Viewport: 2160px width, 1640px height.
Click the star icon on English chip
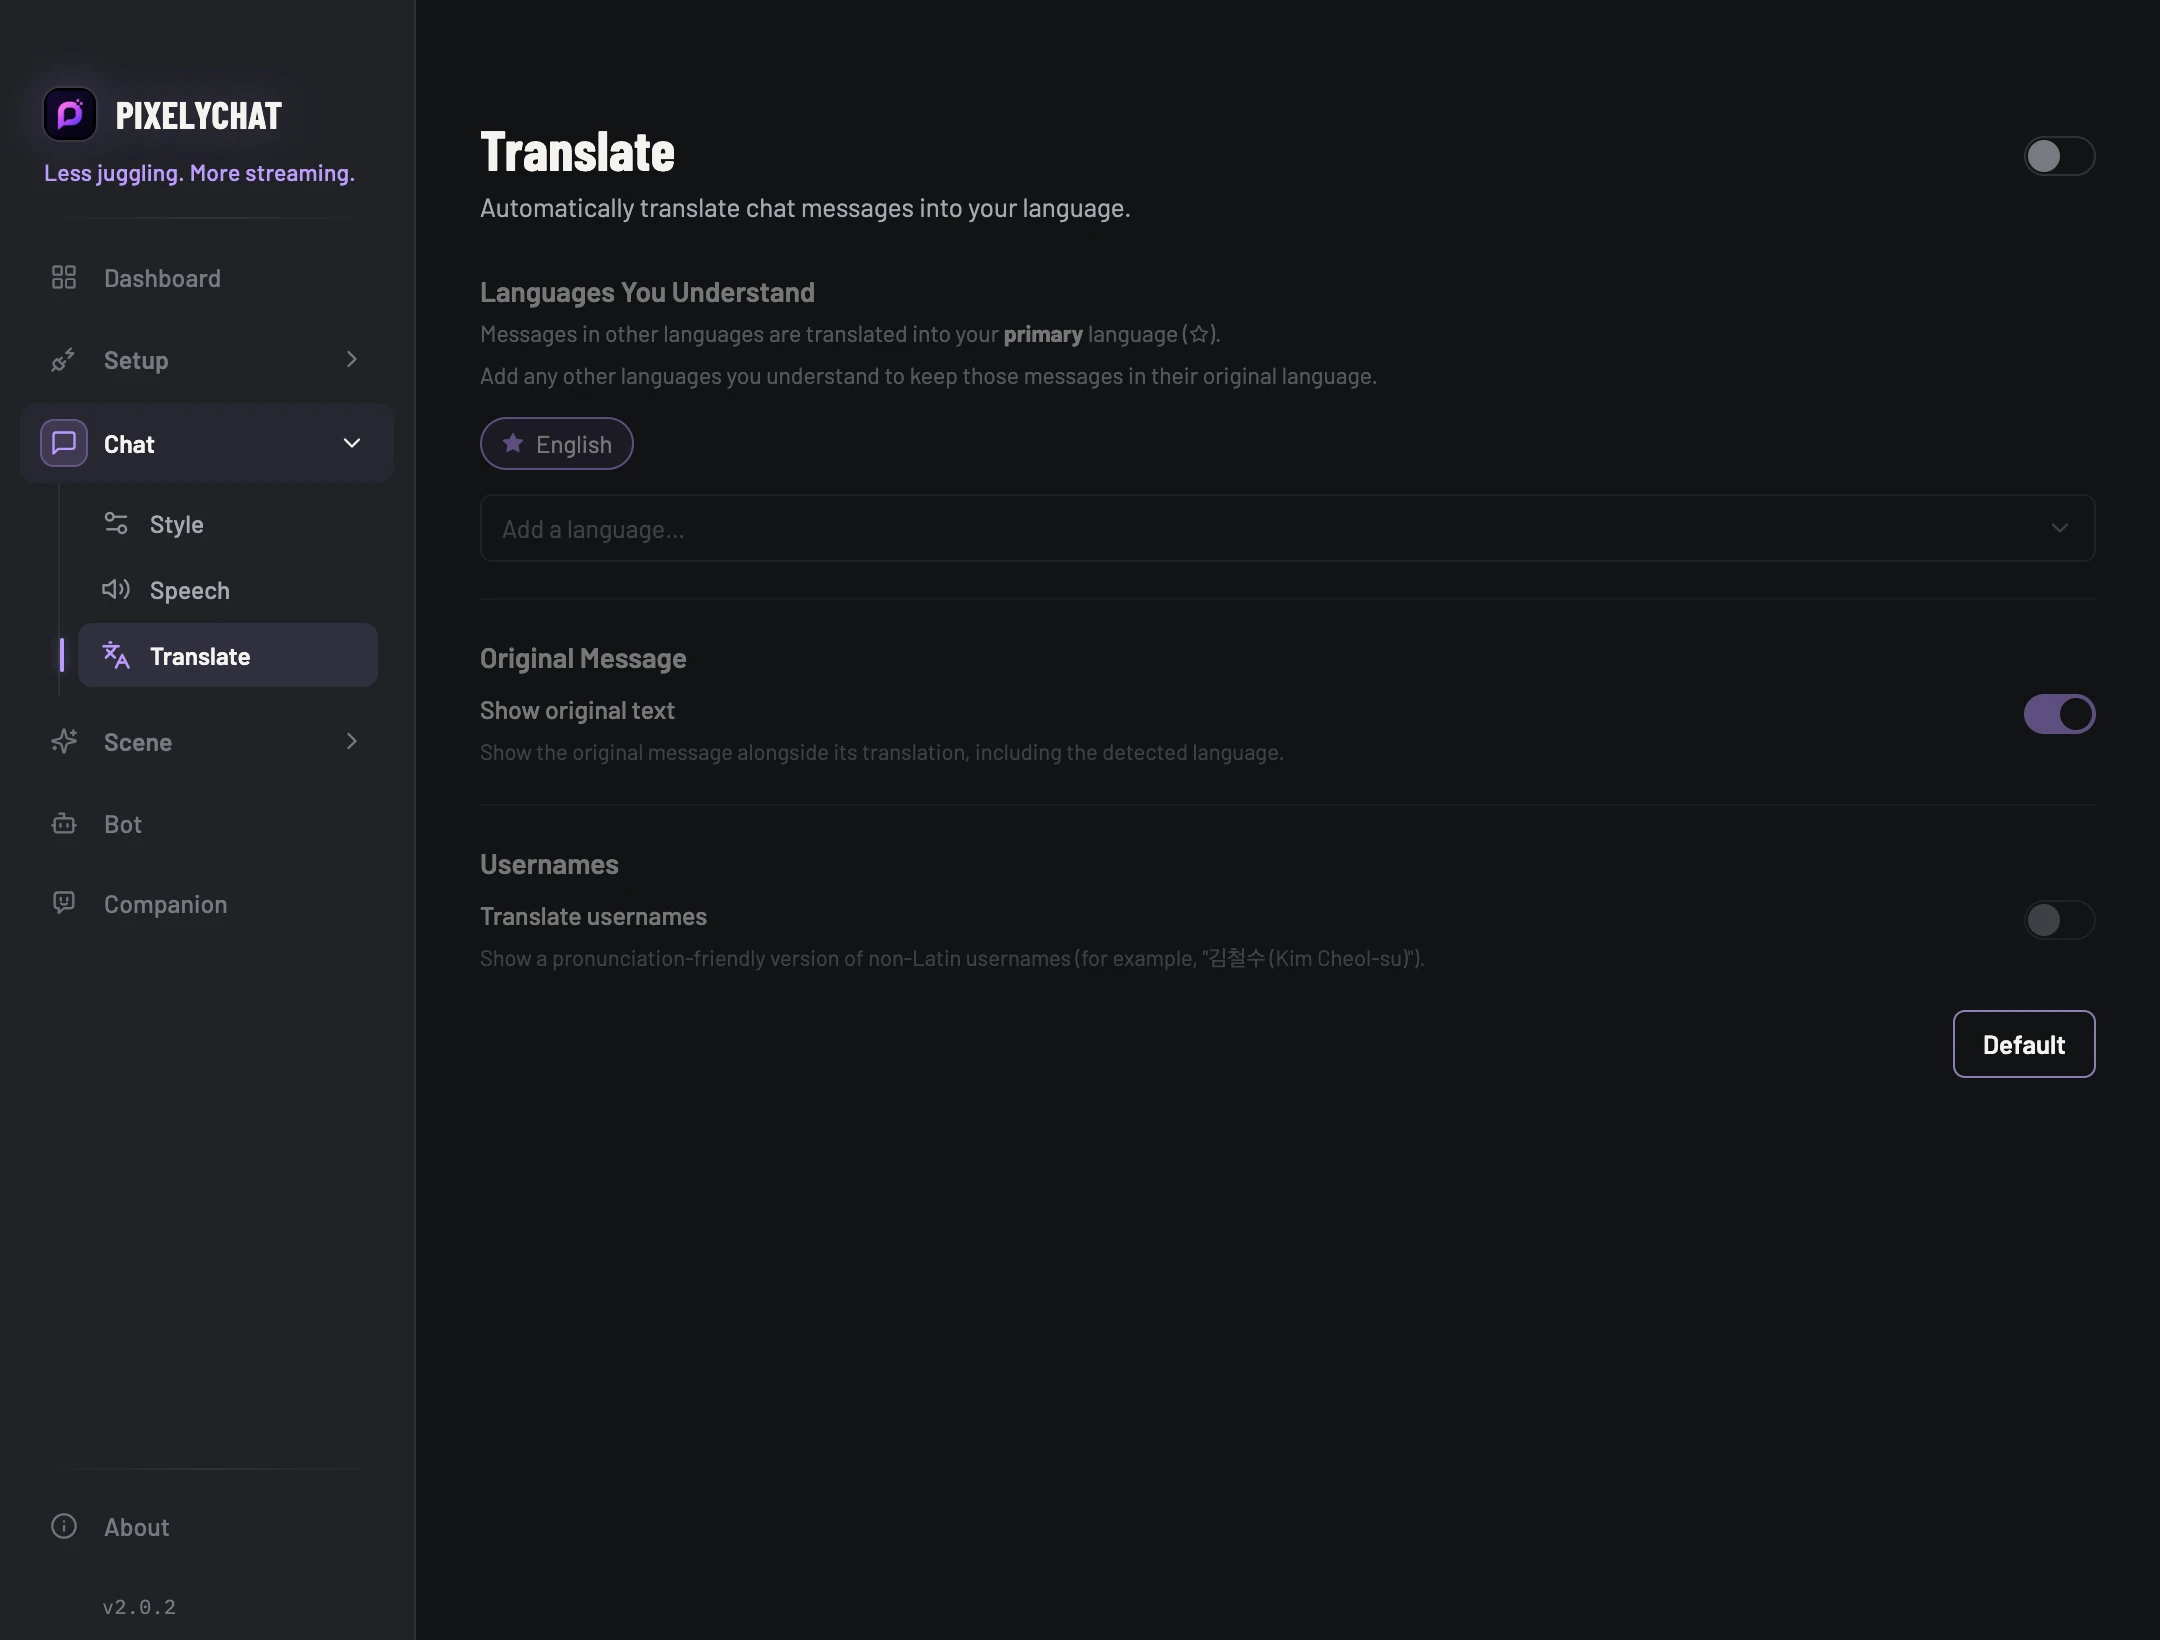[x=513, y=443]
